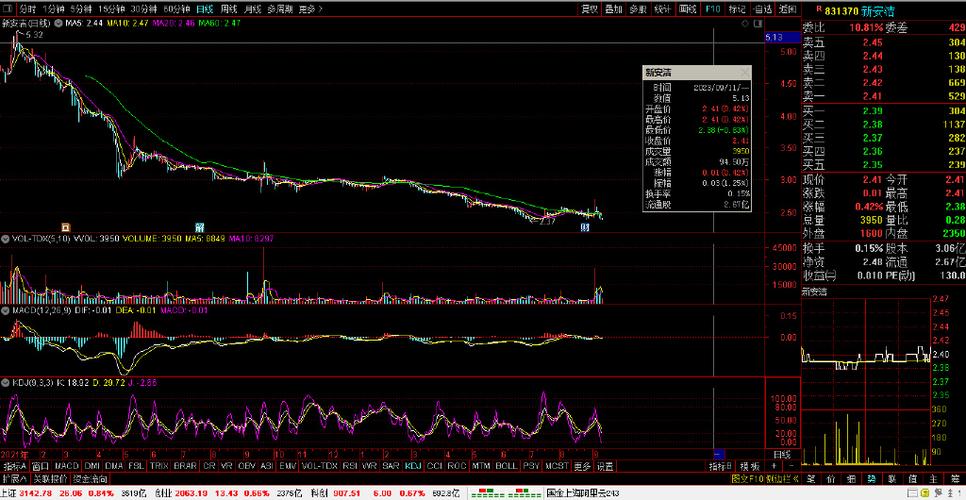This screenshot has height=500, width=966.
Task: Select the 1分钟 period
Action: pos(53,9)
